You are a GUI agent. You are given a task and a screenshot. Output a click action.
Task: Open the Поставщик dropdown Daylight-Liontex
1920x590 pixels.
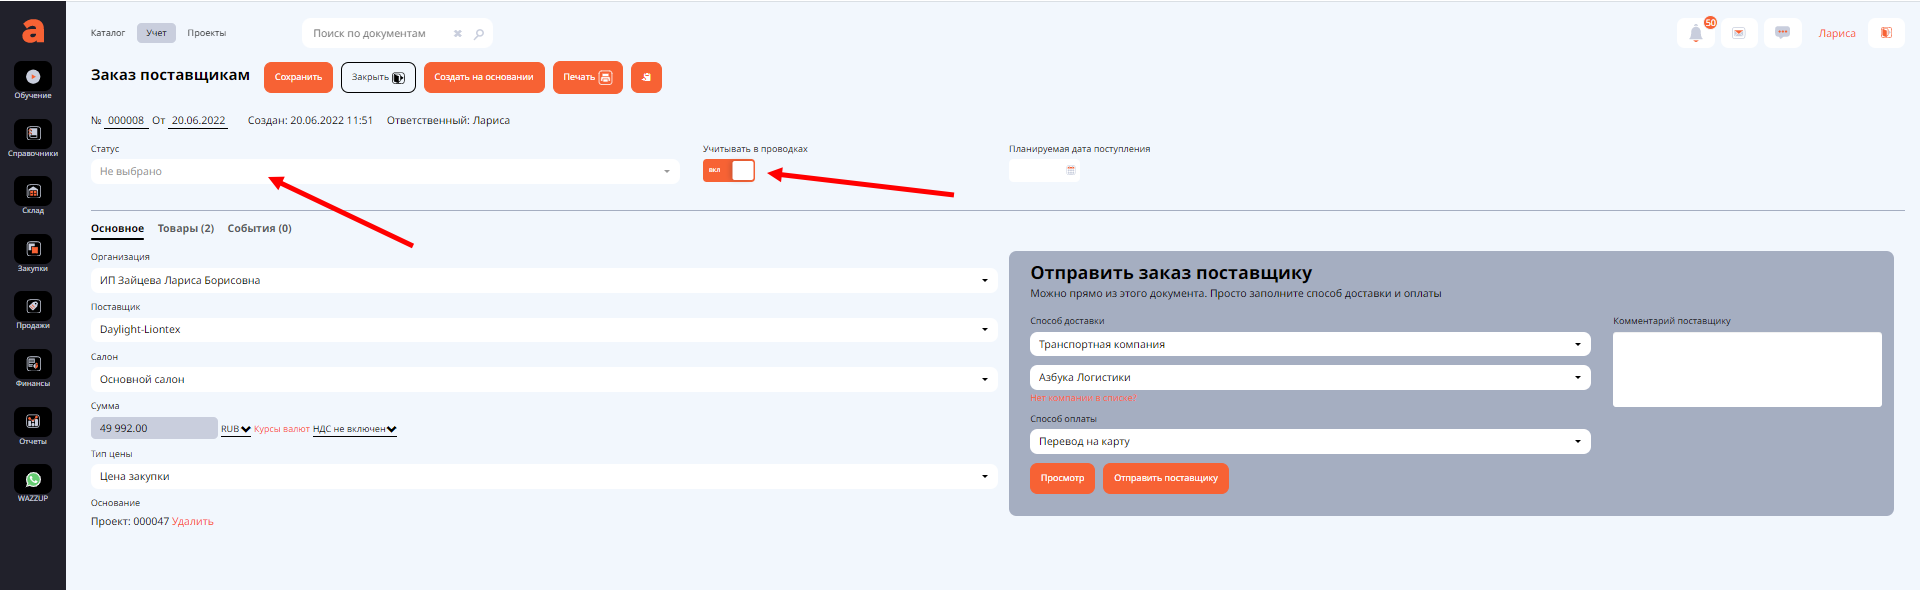pyautogui.click(x=543, y=330)
